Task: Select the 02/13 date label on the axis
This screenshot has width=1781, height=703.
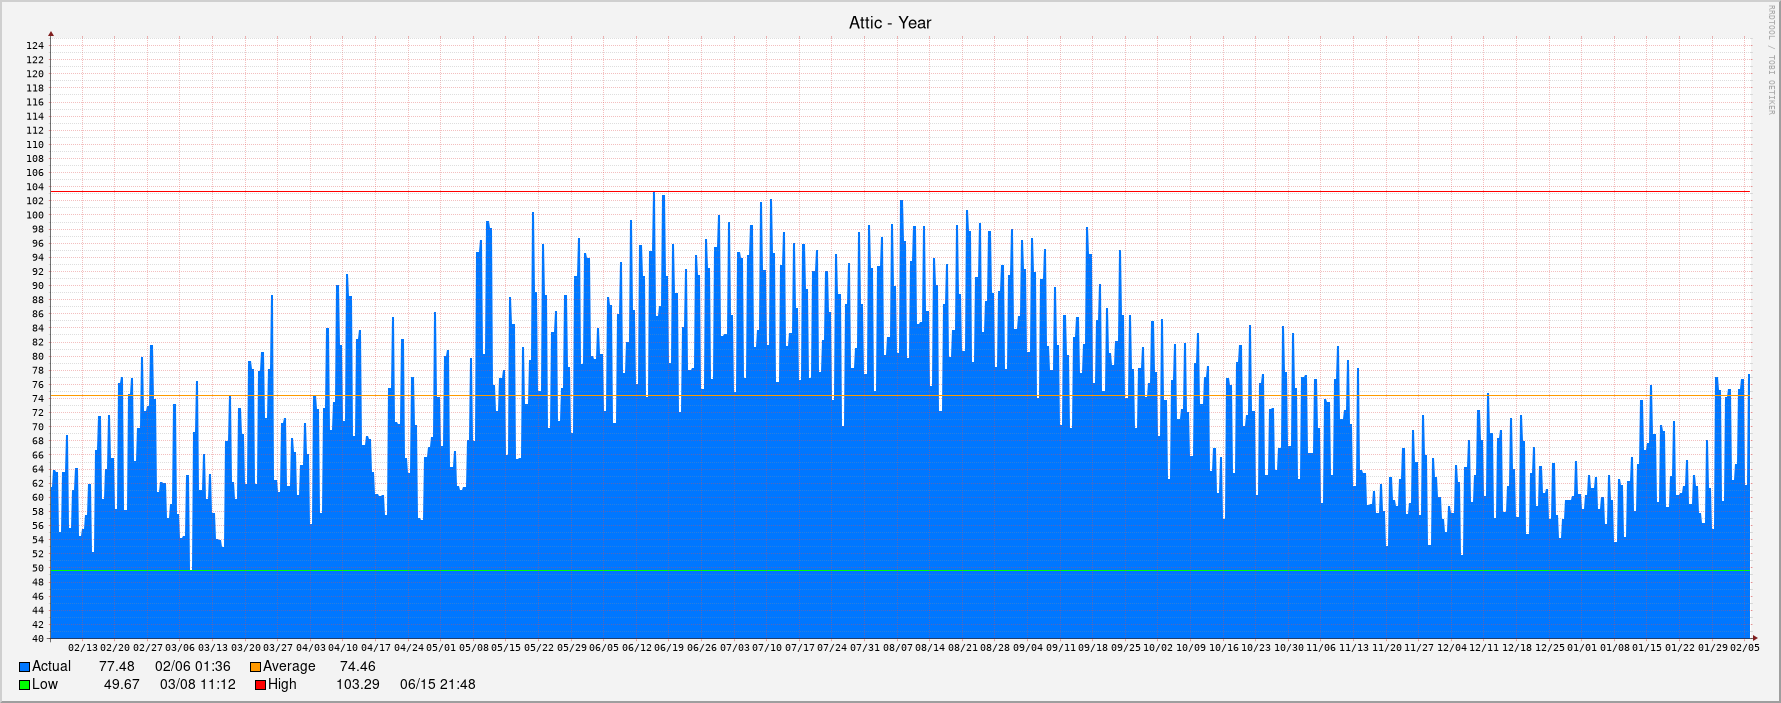Action: 83,648
